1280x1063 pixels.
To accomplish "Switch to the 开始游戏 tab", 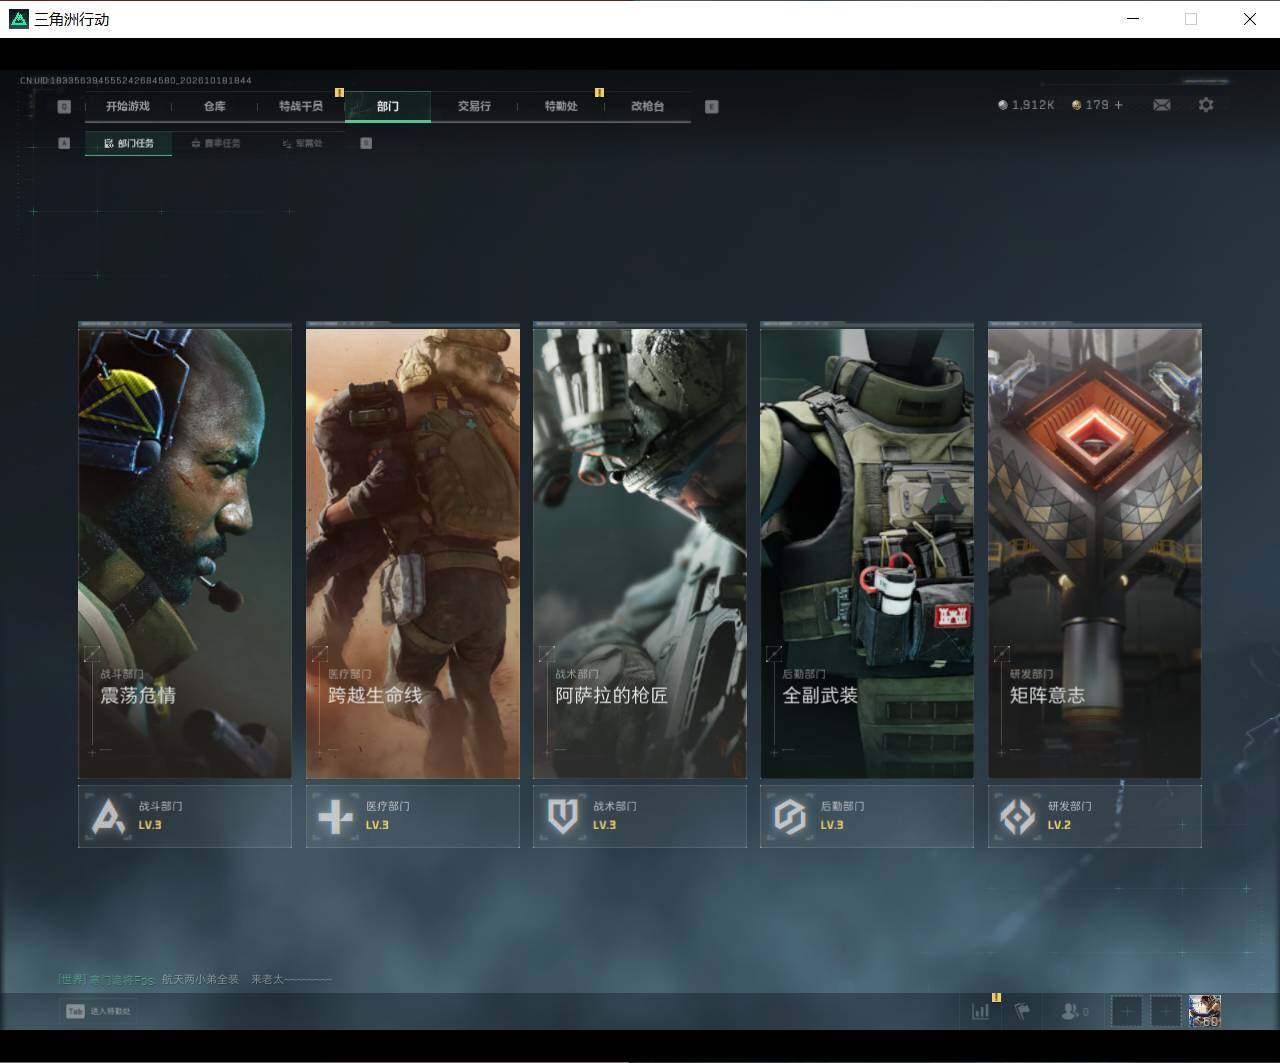I will pos(128,106).
